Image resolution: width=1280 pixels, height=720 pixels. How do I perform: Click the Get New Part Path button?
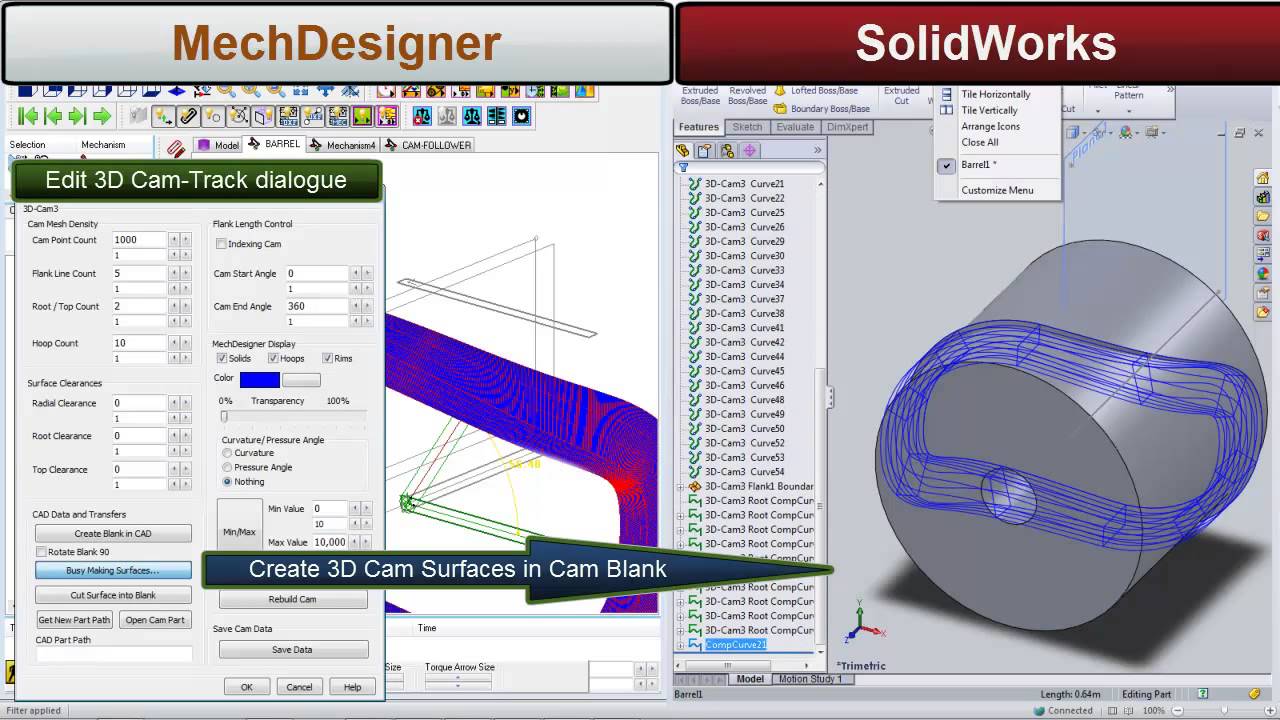[x=74, y=620]
